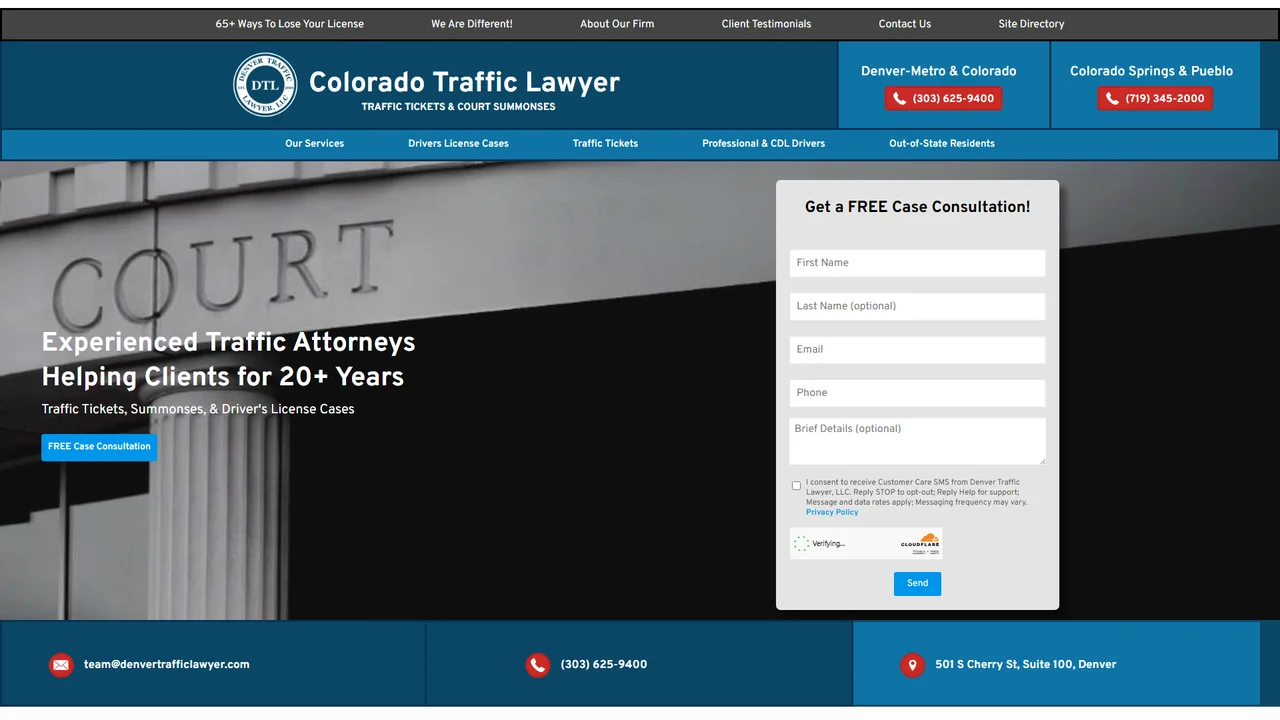Click the Cloudflare verifying spinner icon
Image resolution: width=1280 pixels, height=720 pixels.
[x=801, y=544]
